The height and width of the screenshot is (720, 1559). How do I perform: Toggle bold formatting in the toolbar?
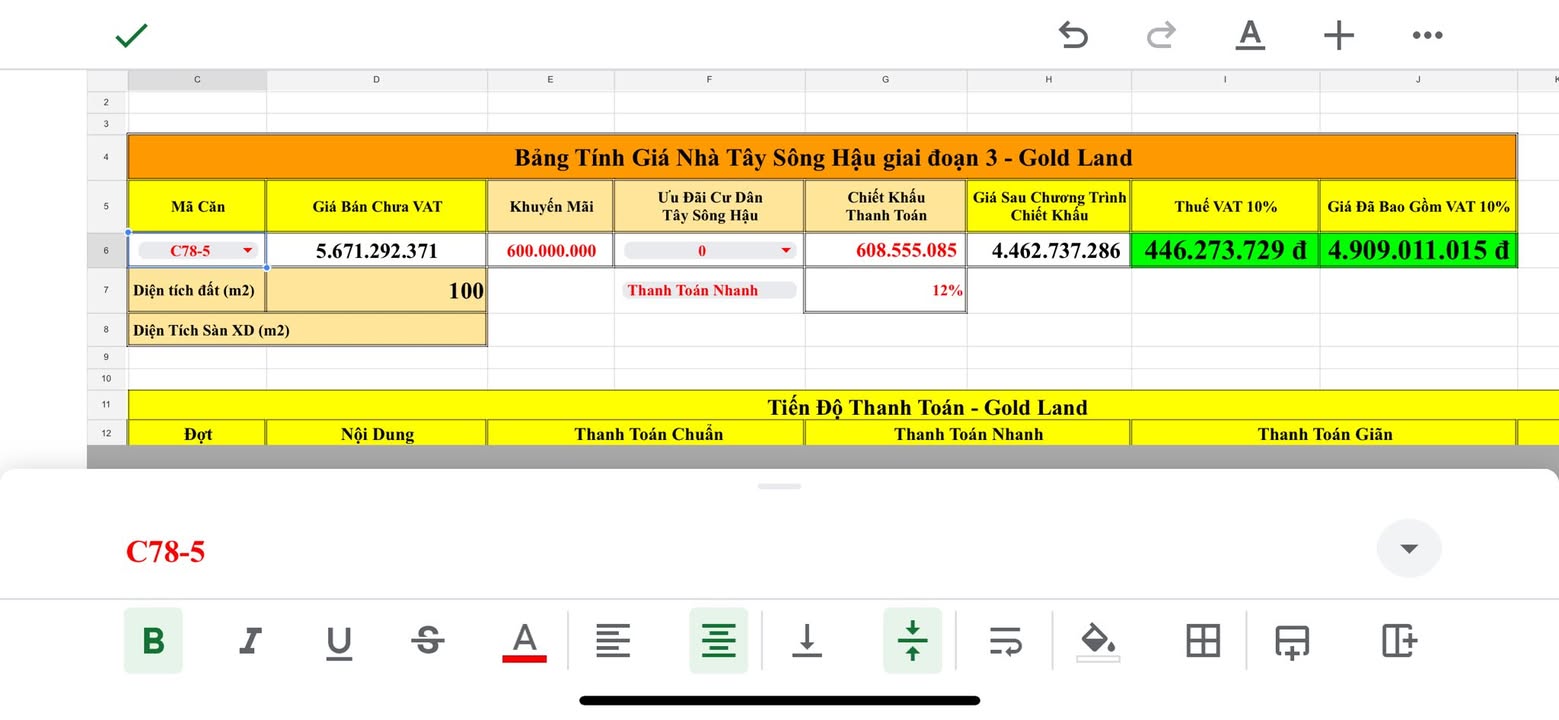153,641
